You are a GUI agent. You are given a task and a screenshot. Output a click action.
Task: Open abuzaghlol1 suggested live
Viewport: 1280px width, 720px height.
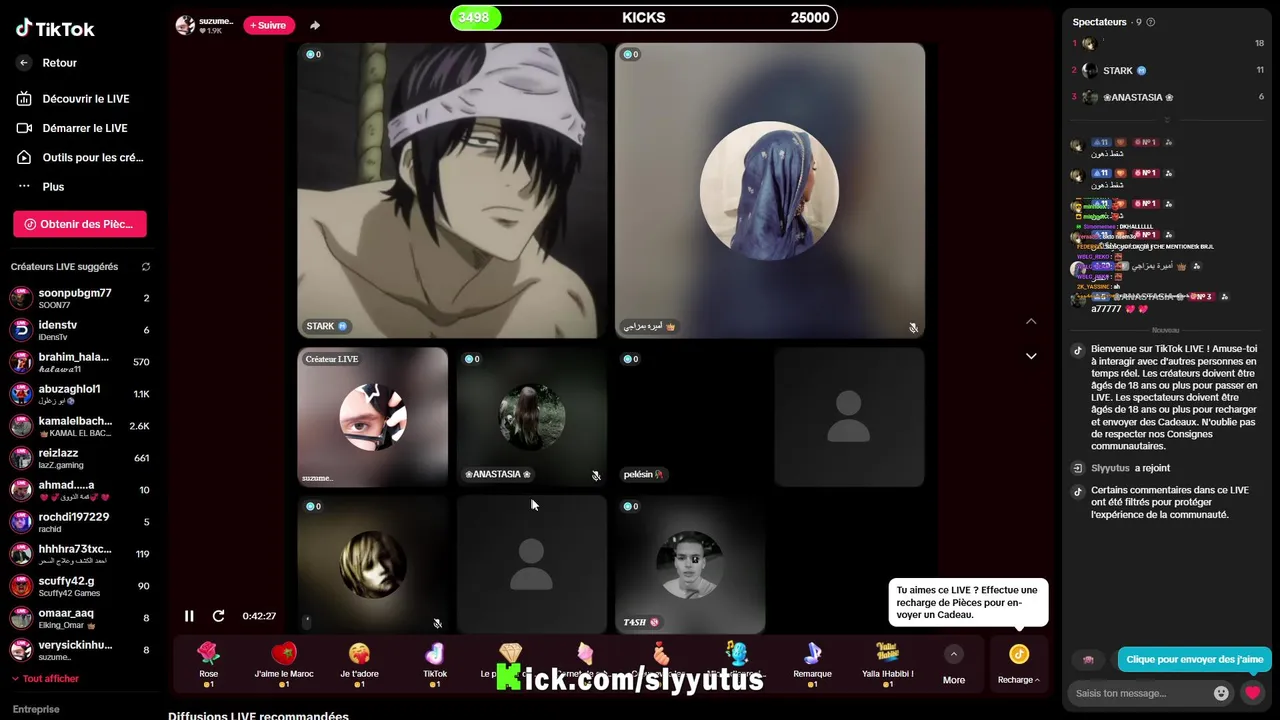click(x=80, y=394)
